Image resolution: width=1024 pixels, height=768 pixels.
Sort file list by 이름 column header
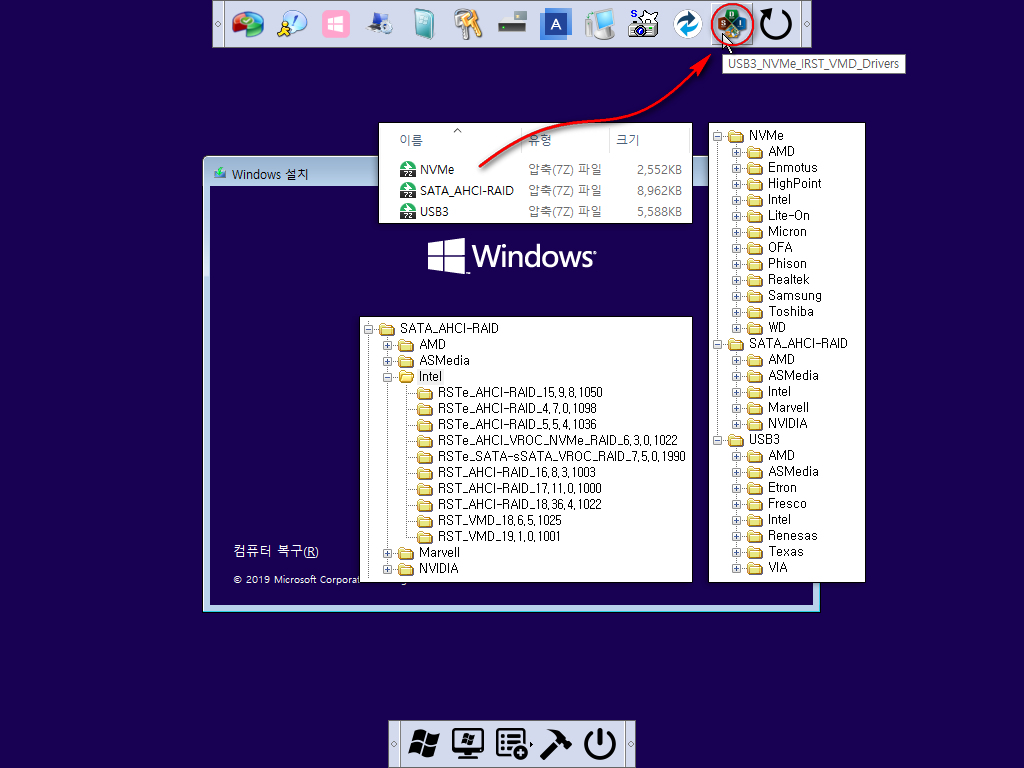coord(411,140)
